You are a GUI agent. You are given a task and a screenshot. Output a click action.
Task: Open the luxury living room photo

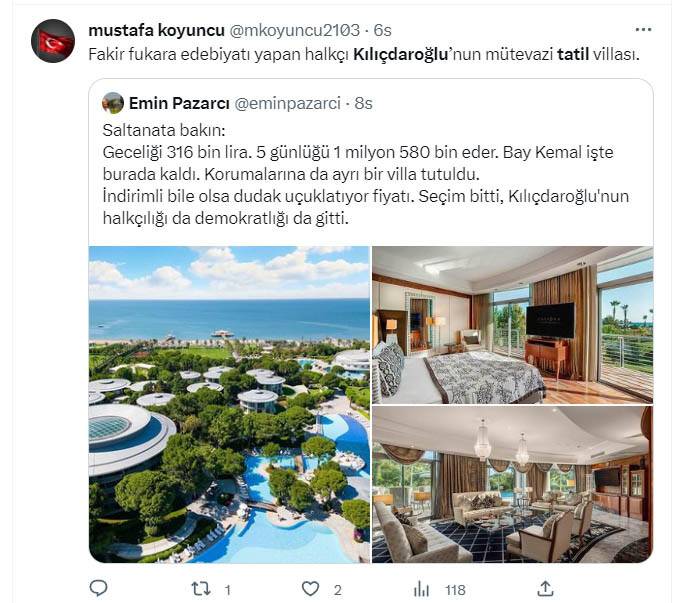pos(512,484)
